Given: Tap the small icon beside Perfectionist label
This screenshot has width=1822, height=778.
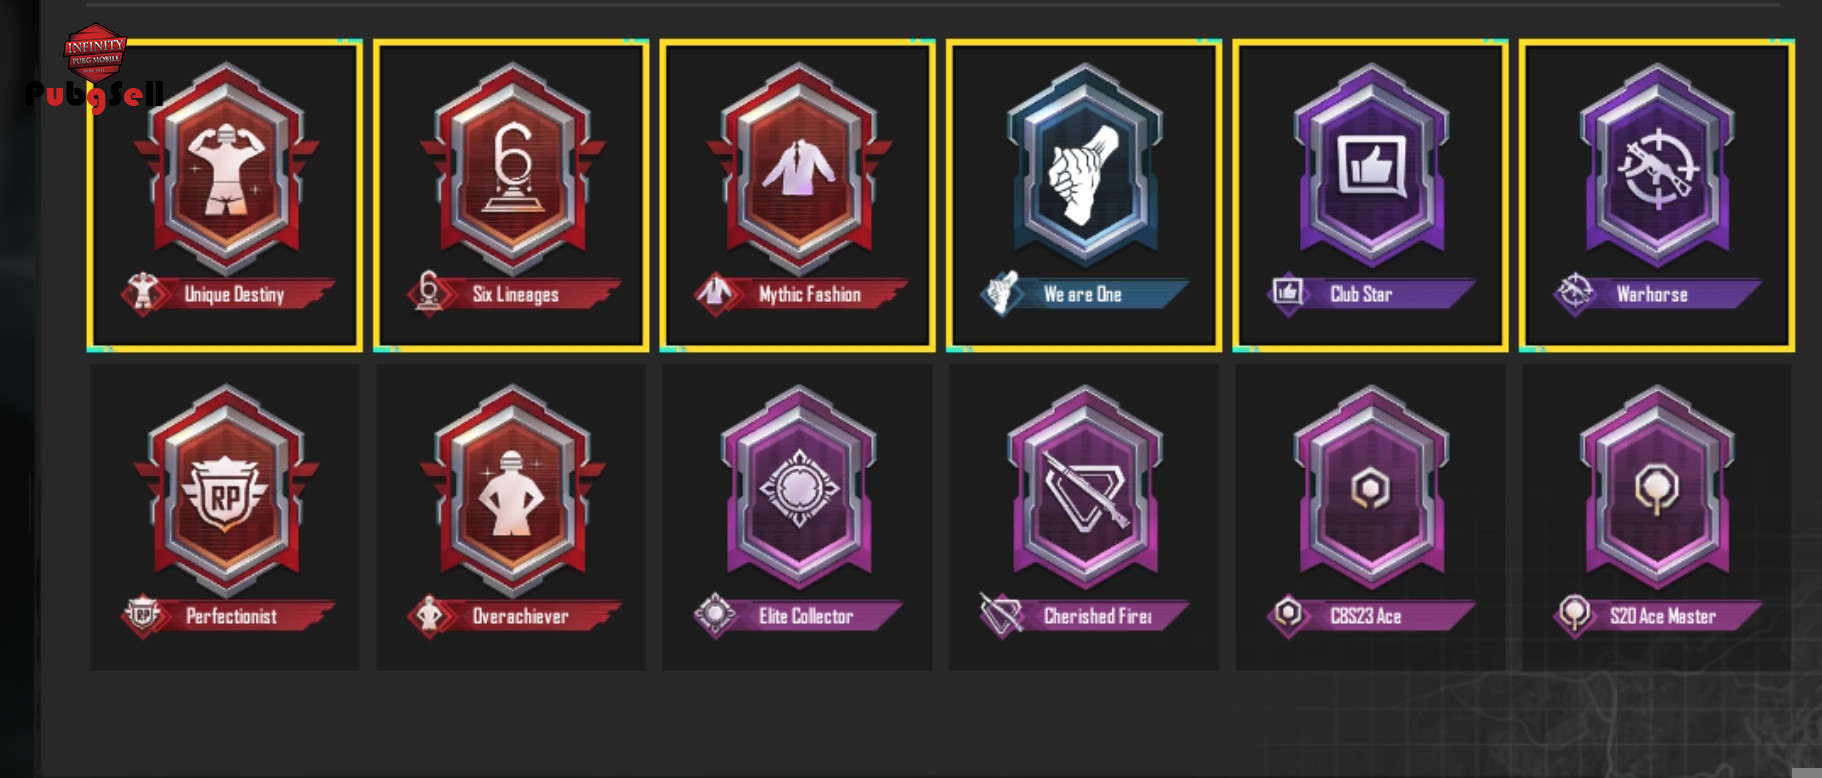Looking at the screenshot, I should click(143, 615).
